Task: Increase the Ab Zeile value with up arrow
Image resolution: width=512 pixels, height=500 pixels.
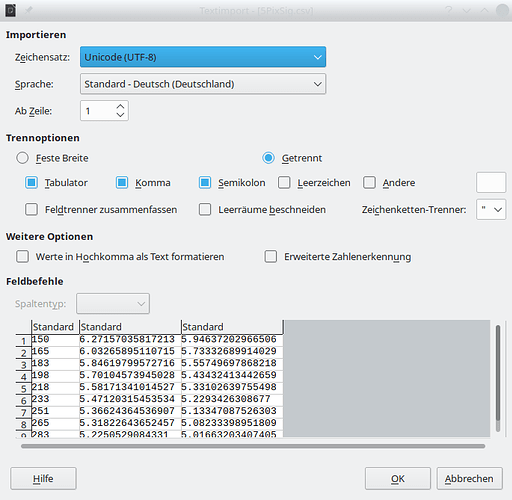Action: 120,107
